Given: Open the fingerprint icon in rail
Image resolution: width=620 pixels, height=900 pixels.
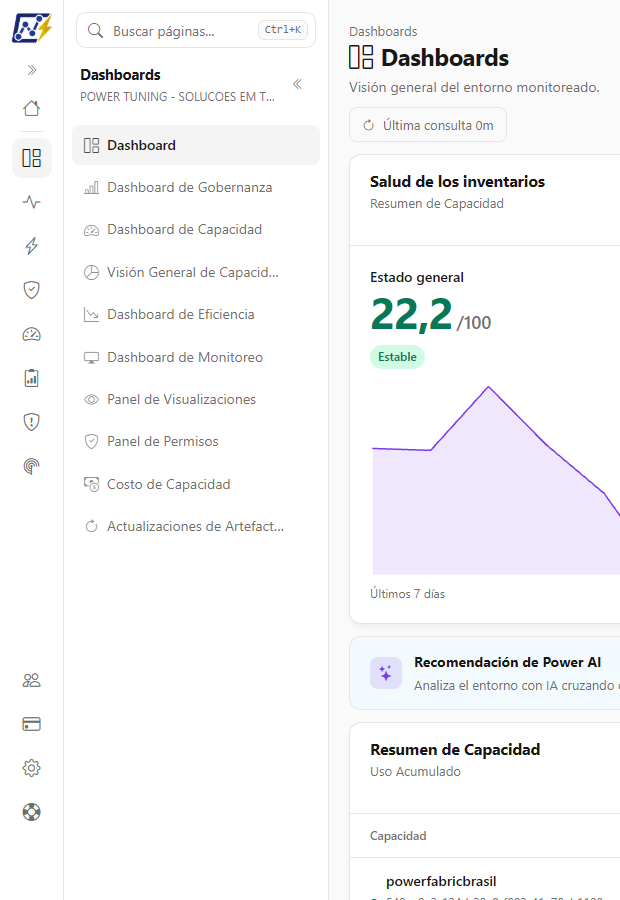Looking at the screenshot, I should (32, 466).
